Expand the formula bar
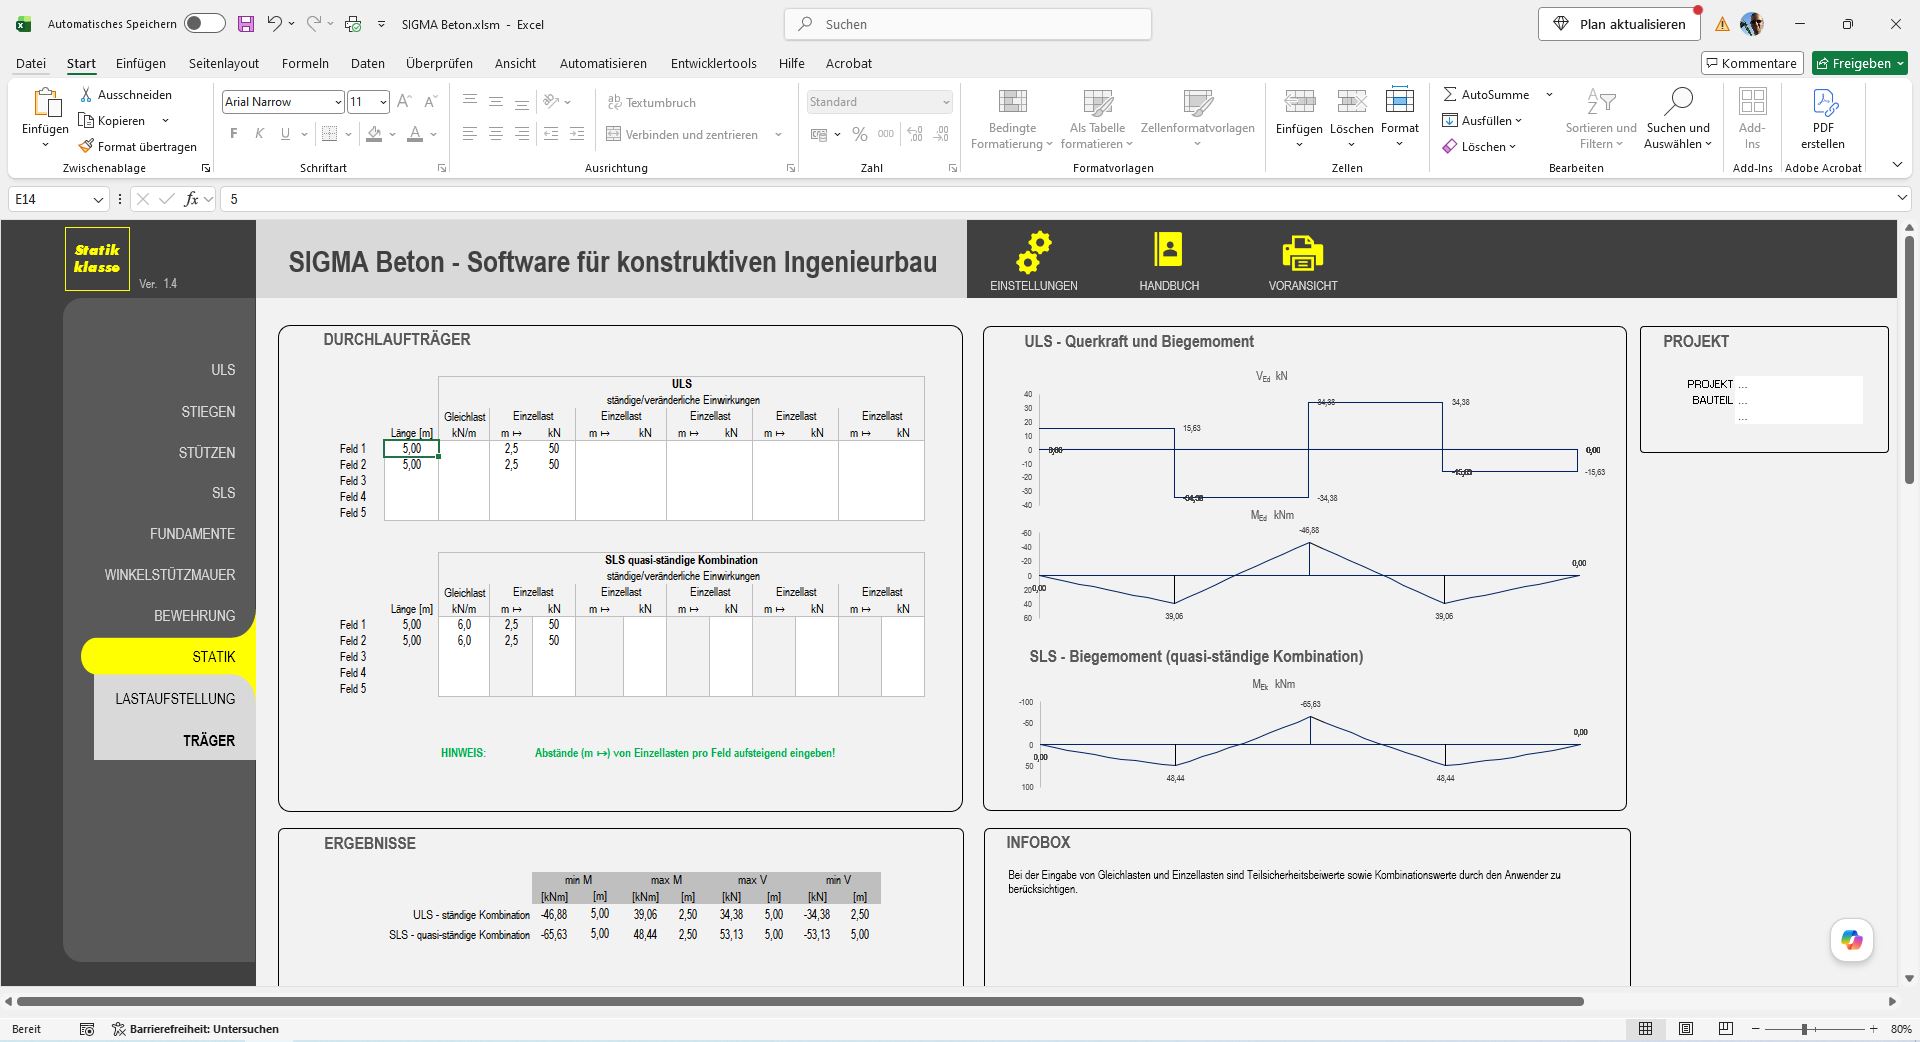 pyautogui.click(x=1902, y=199)
